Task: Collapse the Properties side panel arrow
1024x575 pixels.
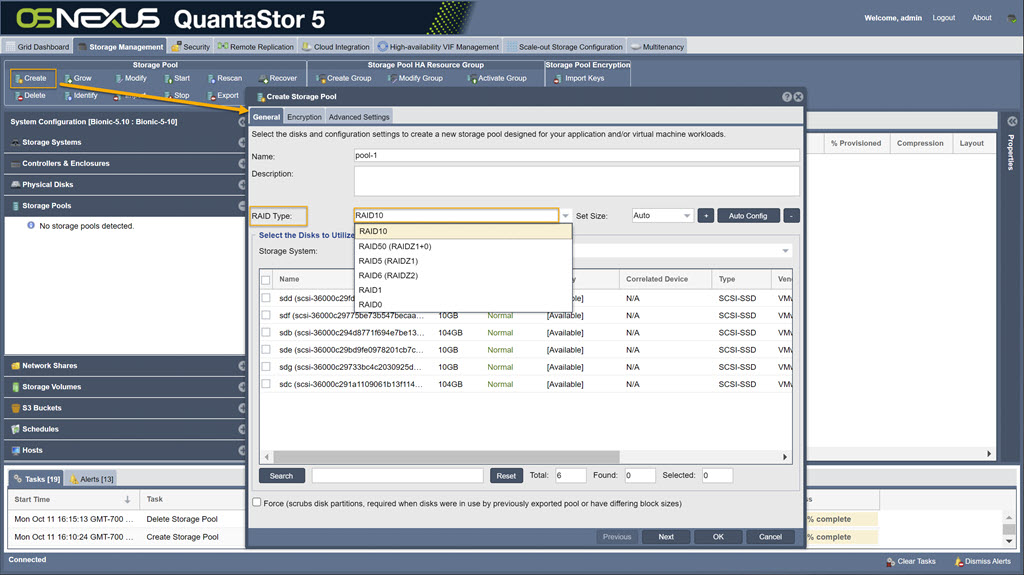Action: coord(1012,122)
